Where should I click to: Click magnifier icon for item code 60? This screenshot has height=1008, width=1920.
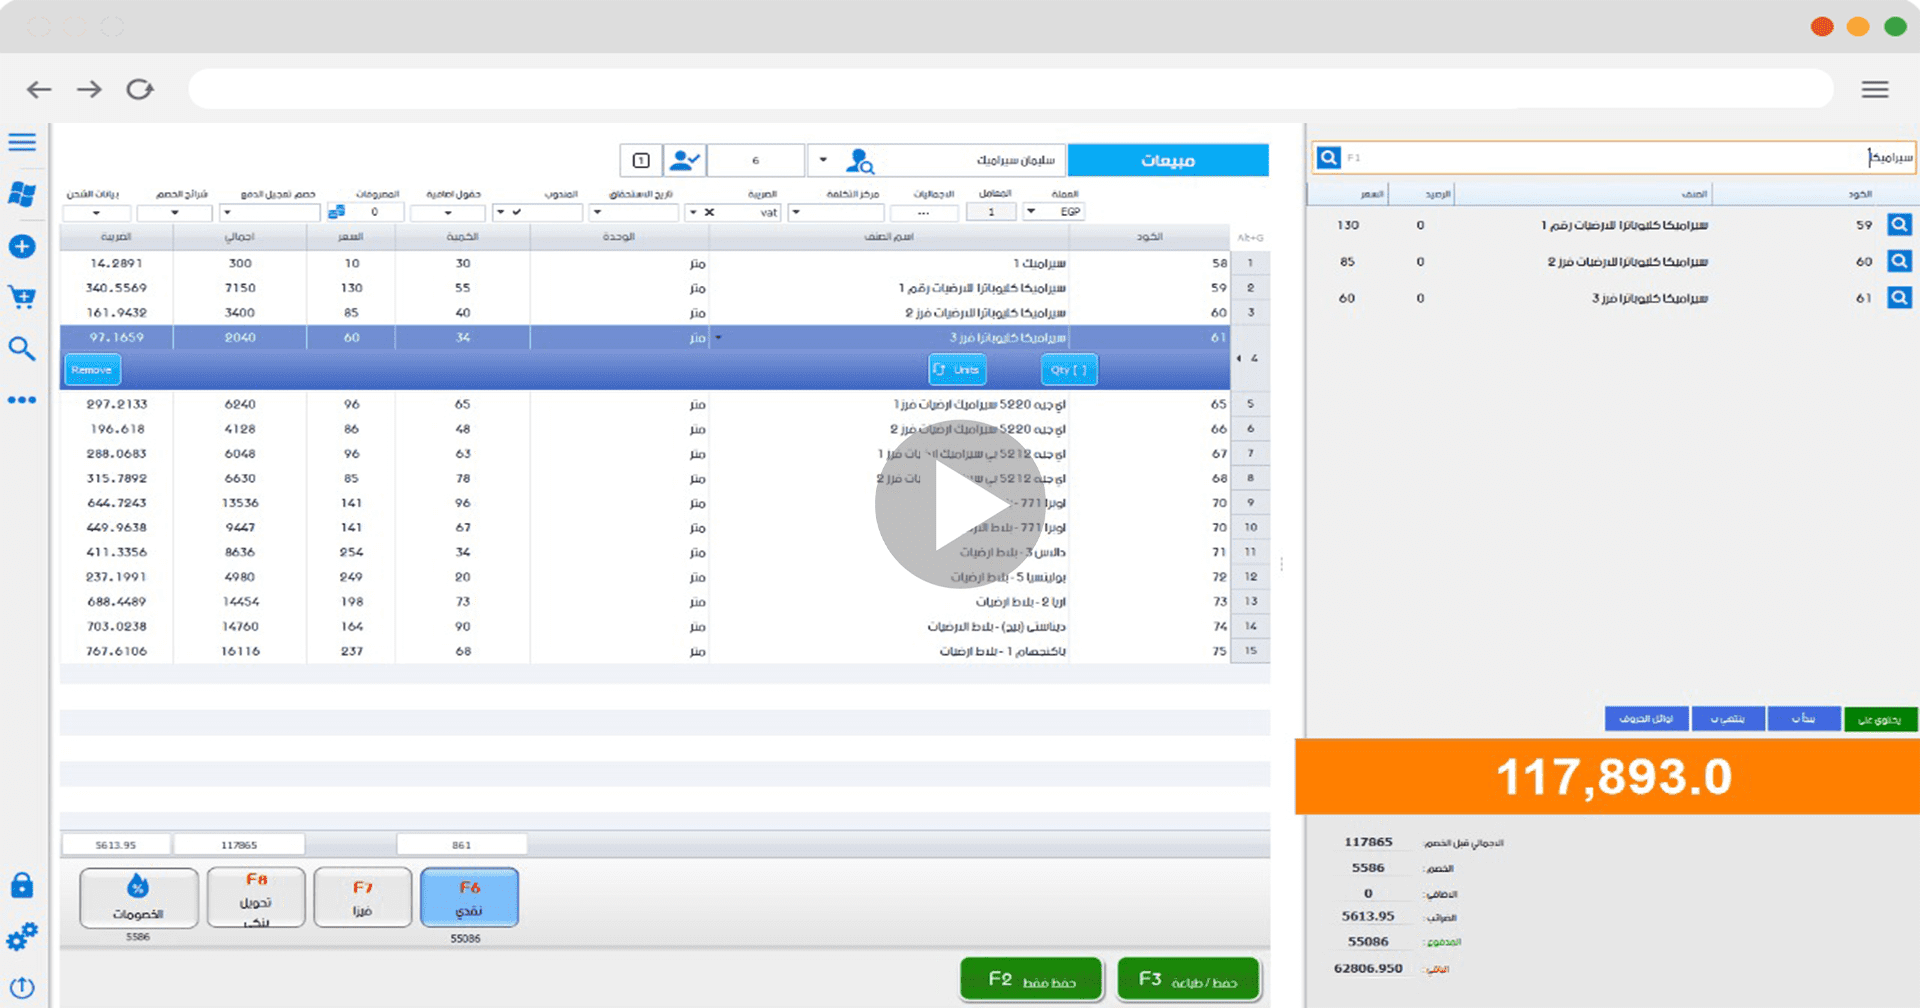(x=1900, y=261)
